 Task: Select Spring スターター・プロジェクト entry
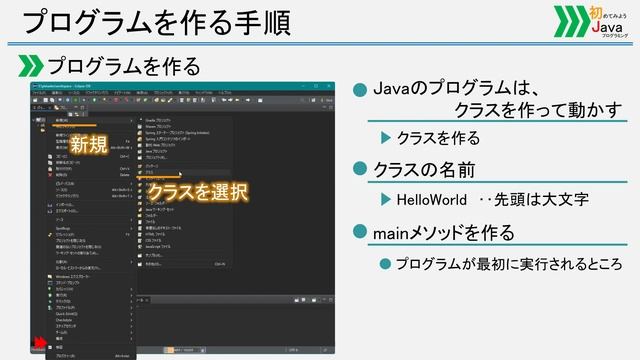point(184,133)
